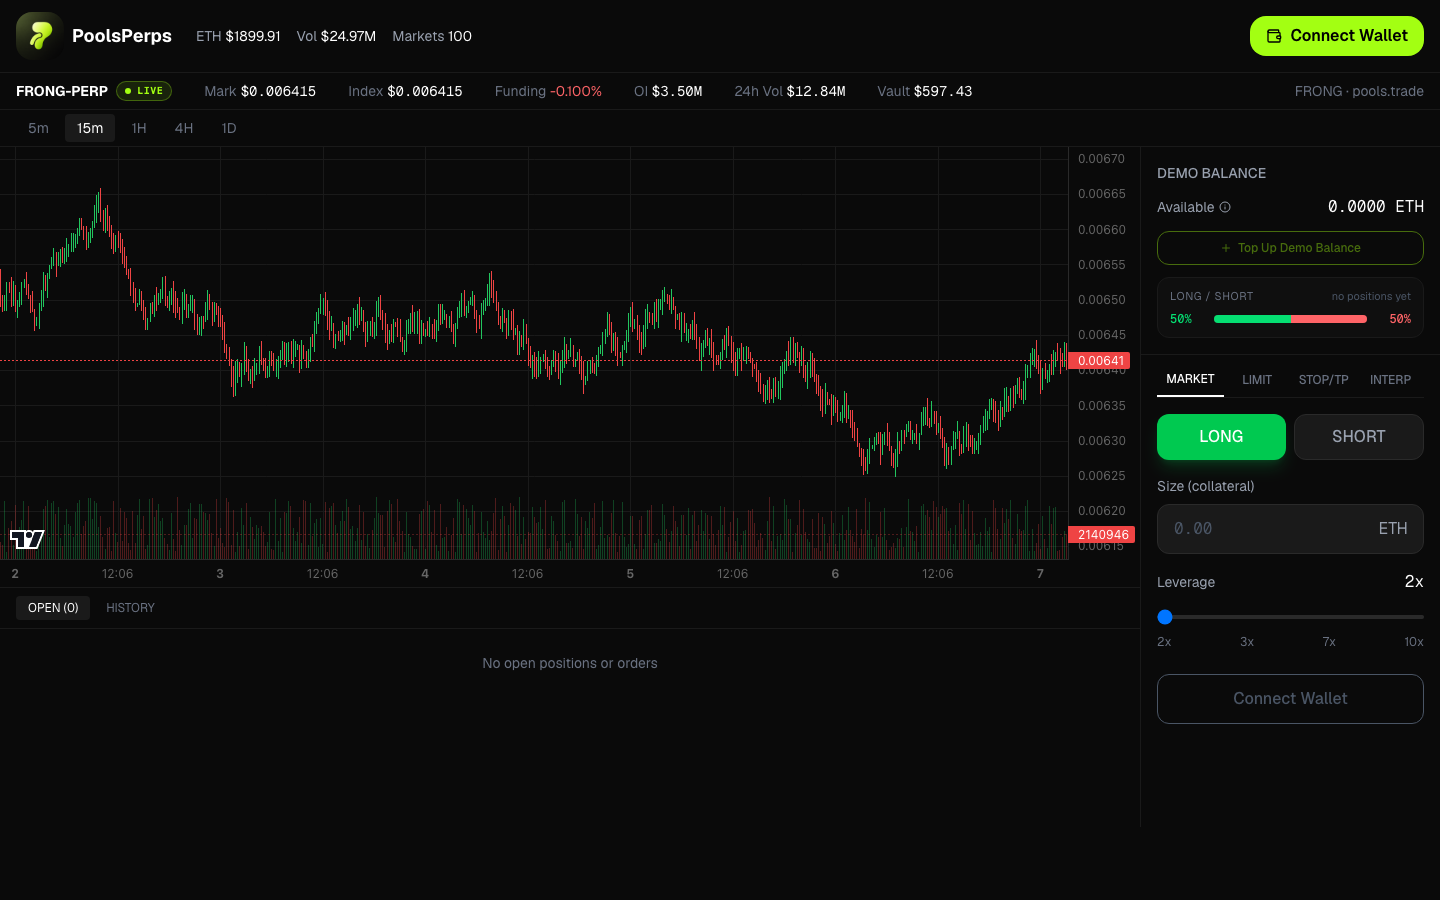Click the wallet icon in Connect Wallet button

[1274, 36]
